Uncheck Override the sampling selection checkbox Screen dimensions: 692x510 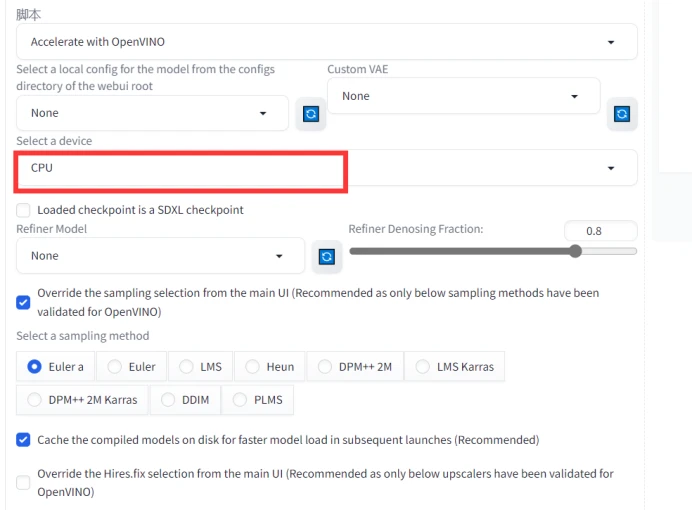[x=24, y=301]
